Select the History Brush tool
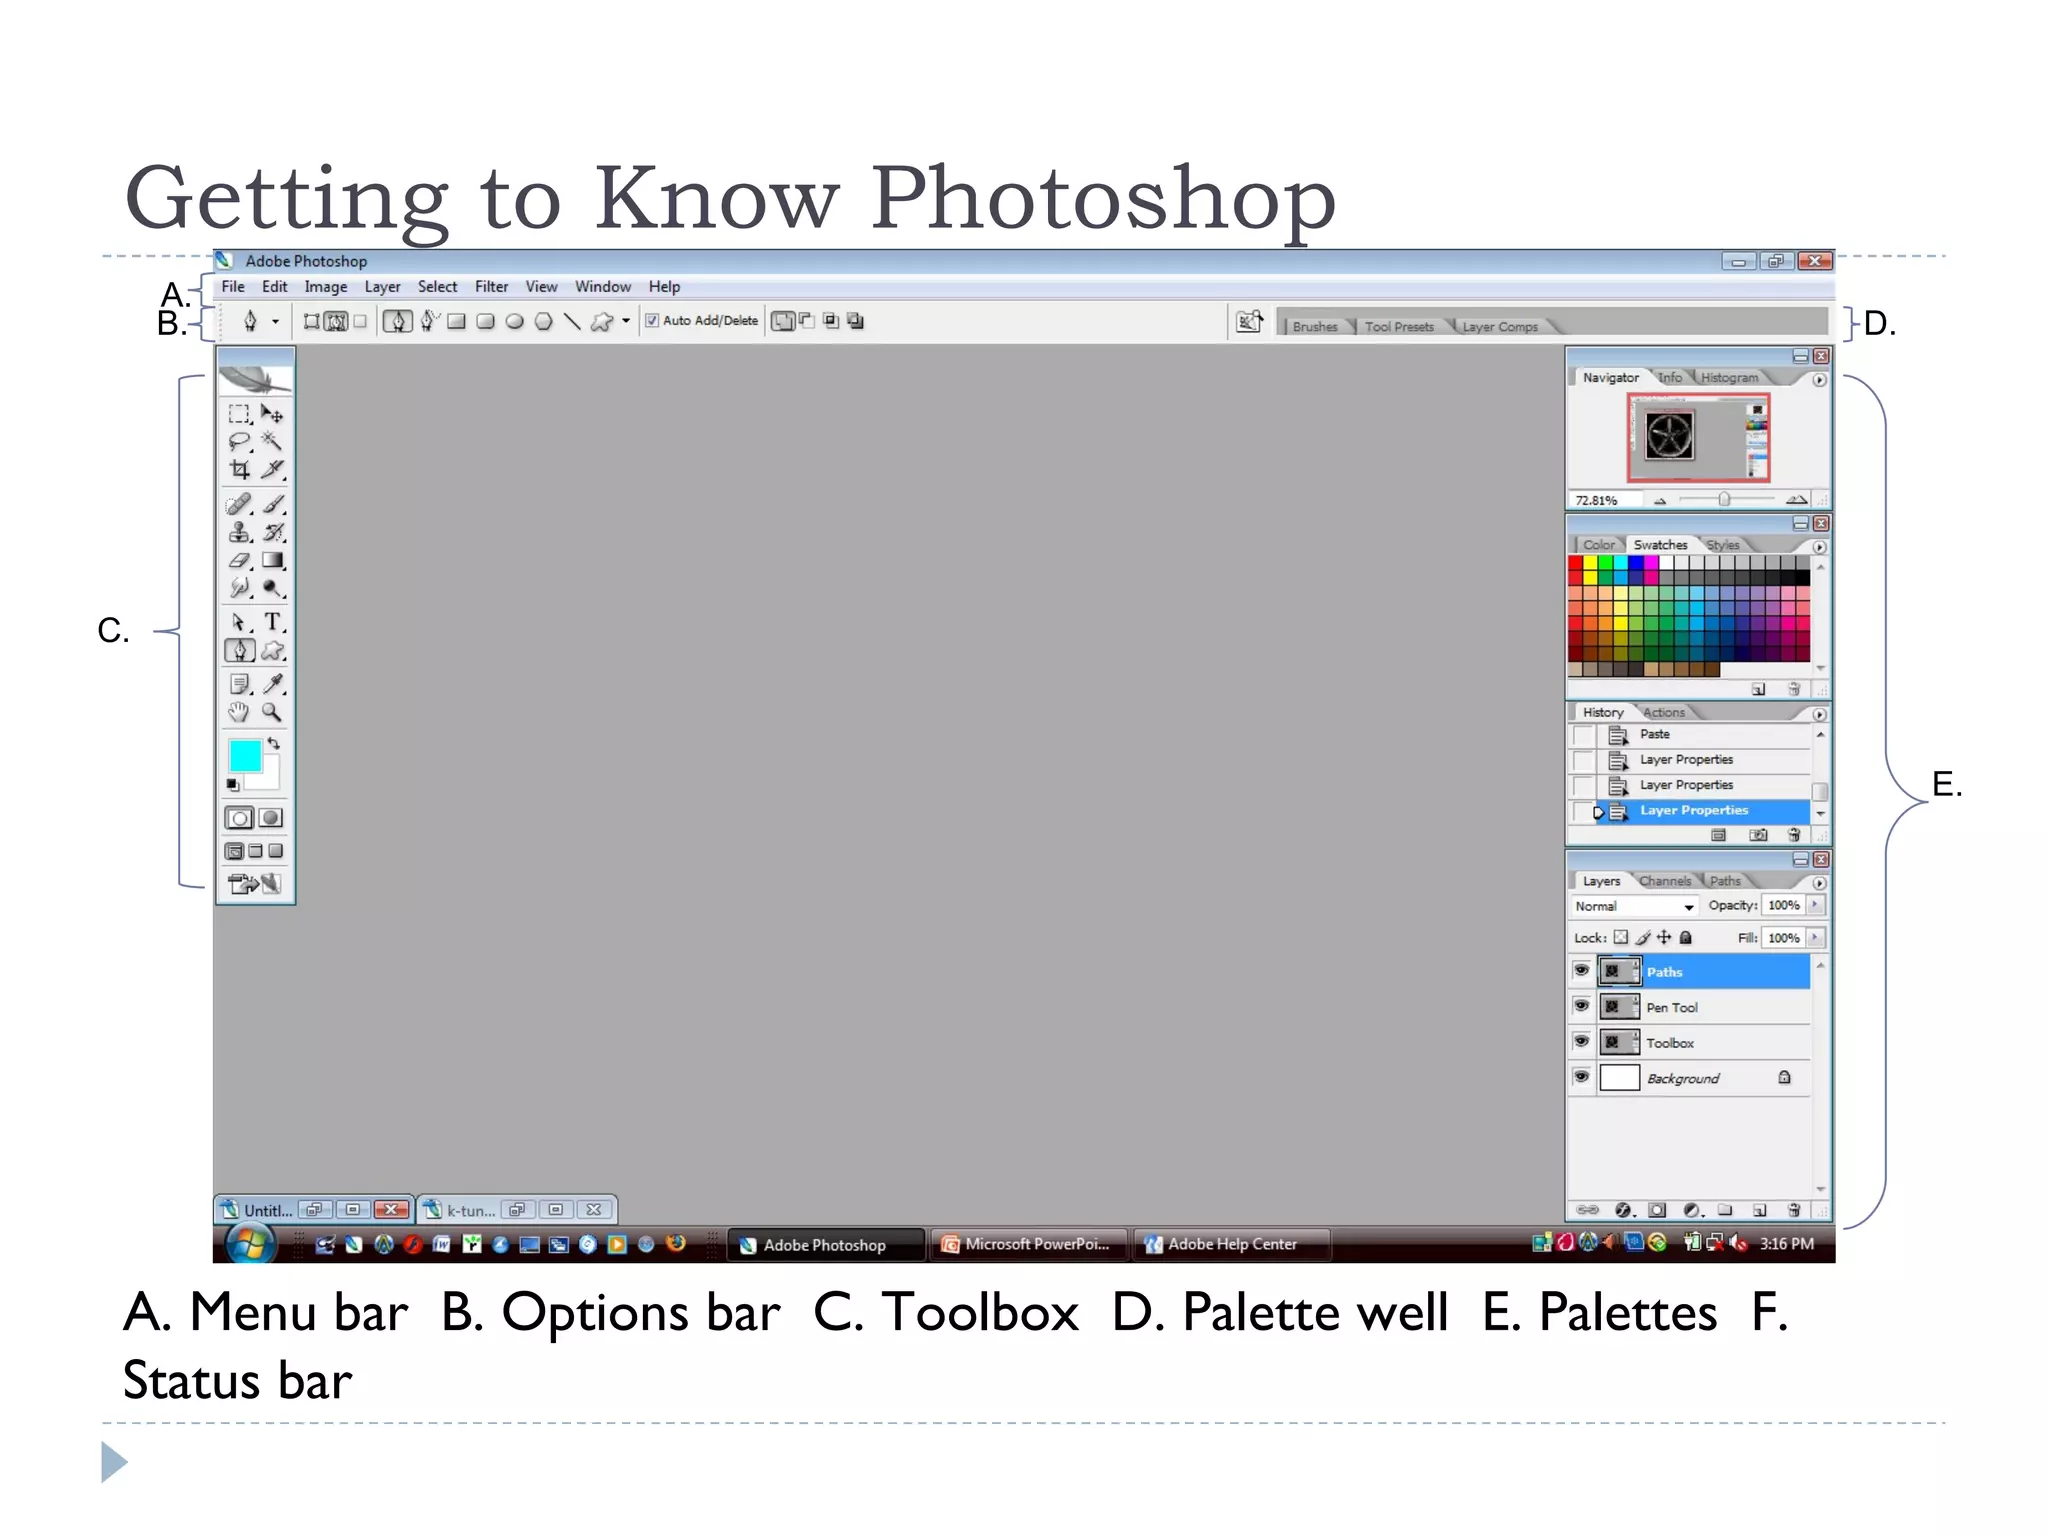Image resolution: width=2048 pixels, height=1536 pixels. (x=272, y=532)
